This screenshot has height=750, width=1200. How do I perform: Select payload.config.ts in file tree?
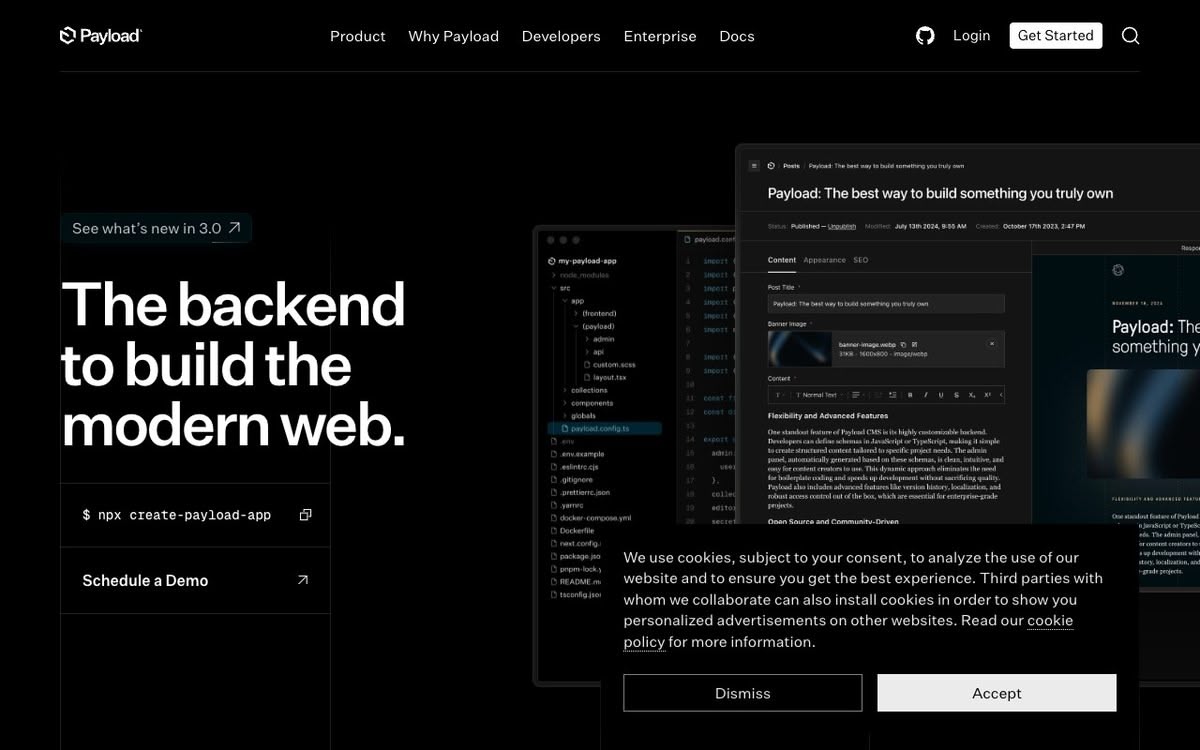(x=604, y=428)
